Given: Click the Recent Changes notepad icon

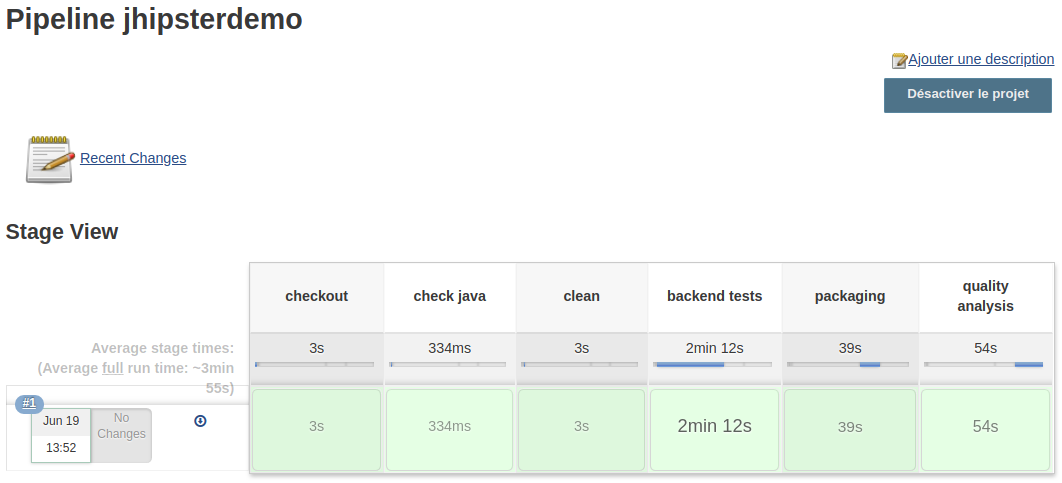Looking at the screenshot, I should click(50, 159).
